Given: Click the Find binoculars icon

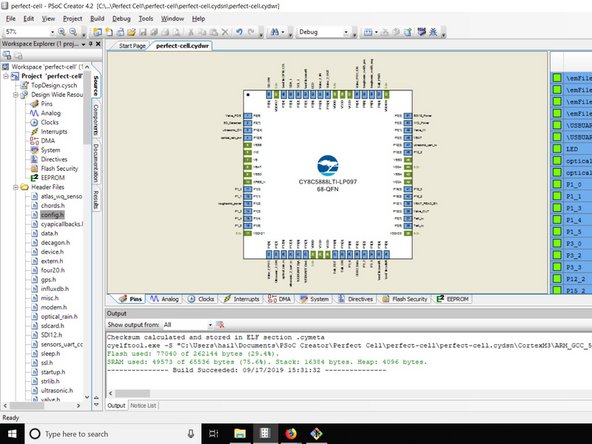Looking at the screenshot, I should pos(275,32).
